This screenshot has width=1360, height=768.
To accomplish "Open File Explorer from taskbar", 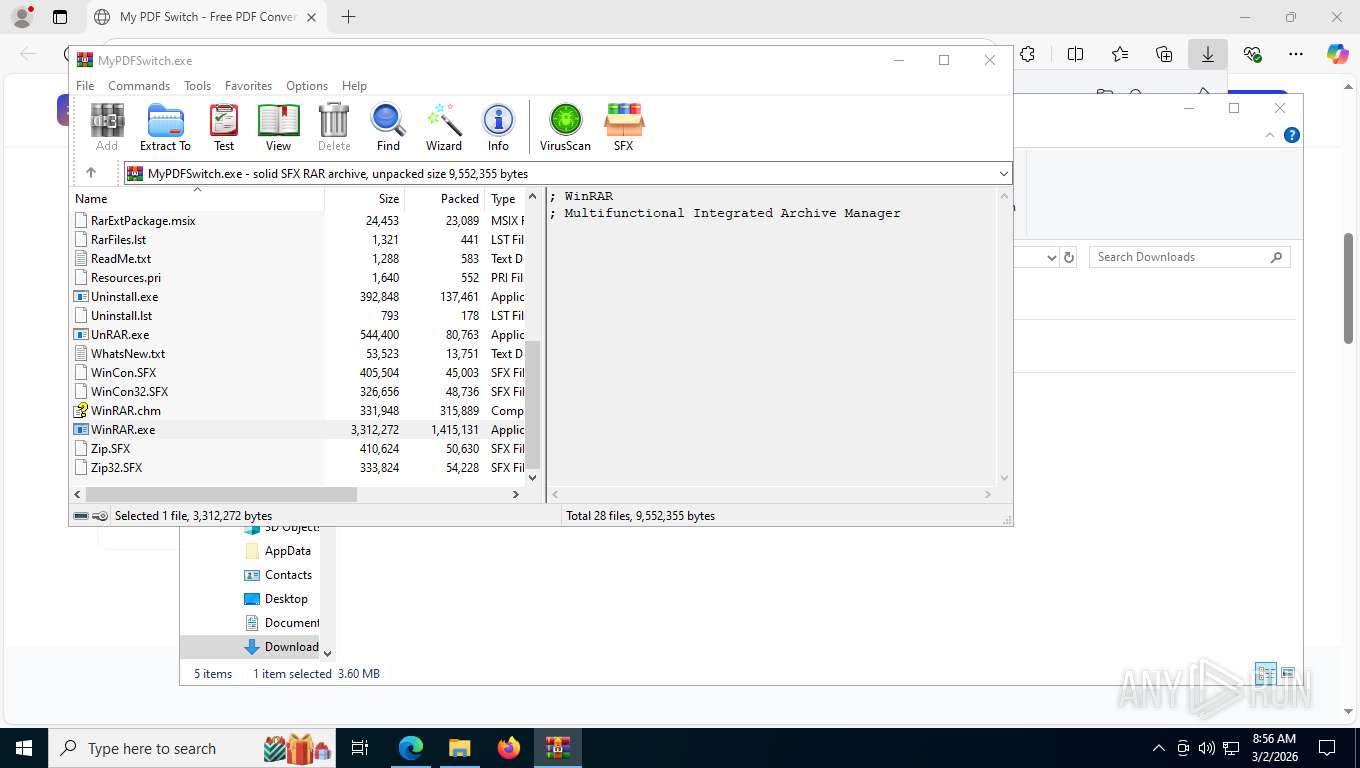I will coord(460,748).
